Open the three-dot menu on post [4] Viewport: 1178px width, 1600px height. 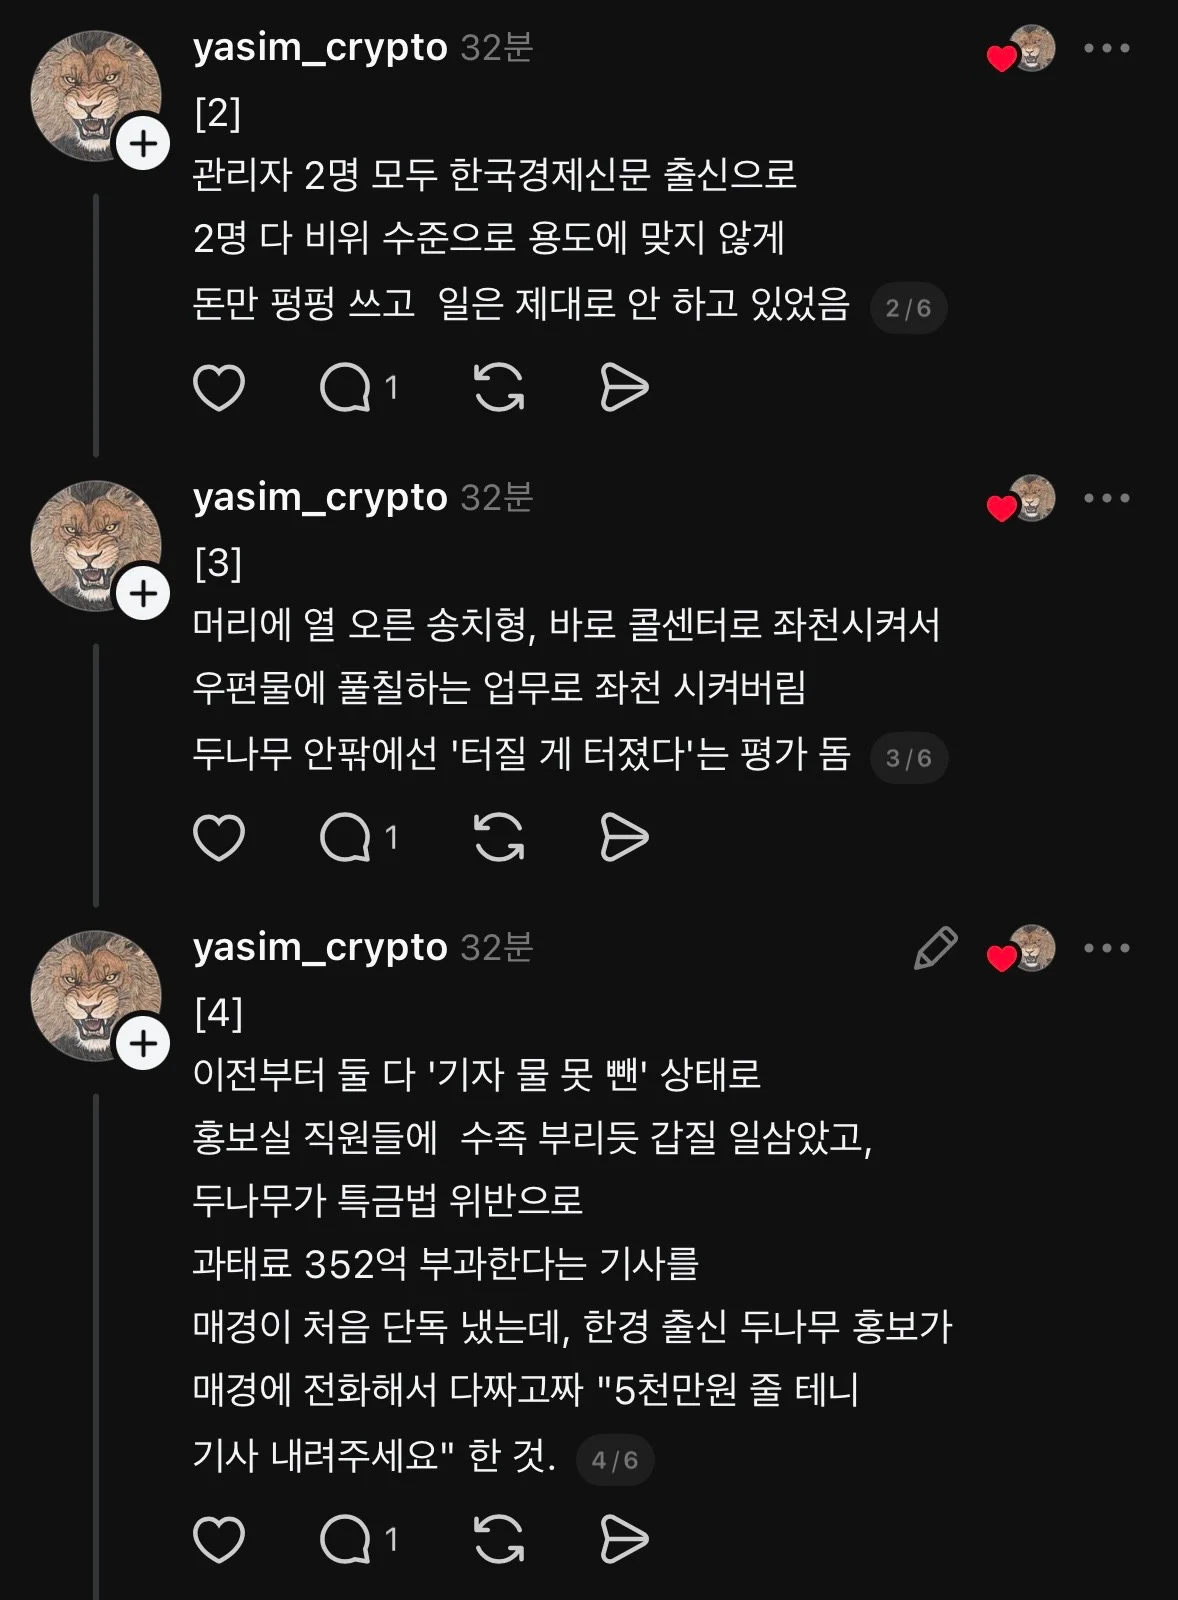pyautogui.click(x=1107, y=948)
